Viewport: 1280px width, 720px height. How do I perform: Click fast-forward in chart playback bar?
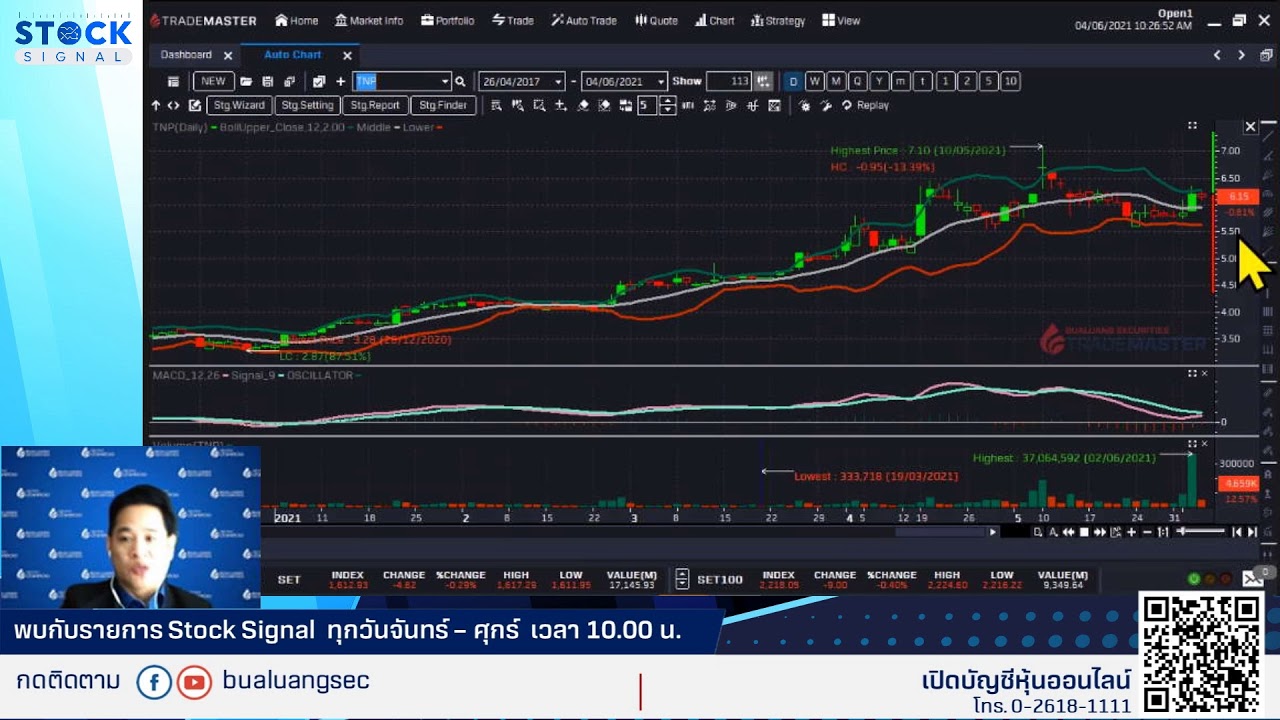pyautogui.click(x=1100, y=532)
